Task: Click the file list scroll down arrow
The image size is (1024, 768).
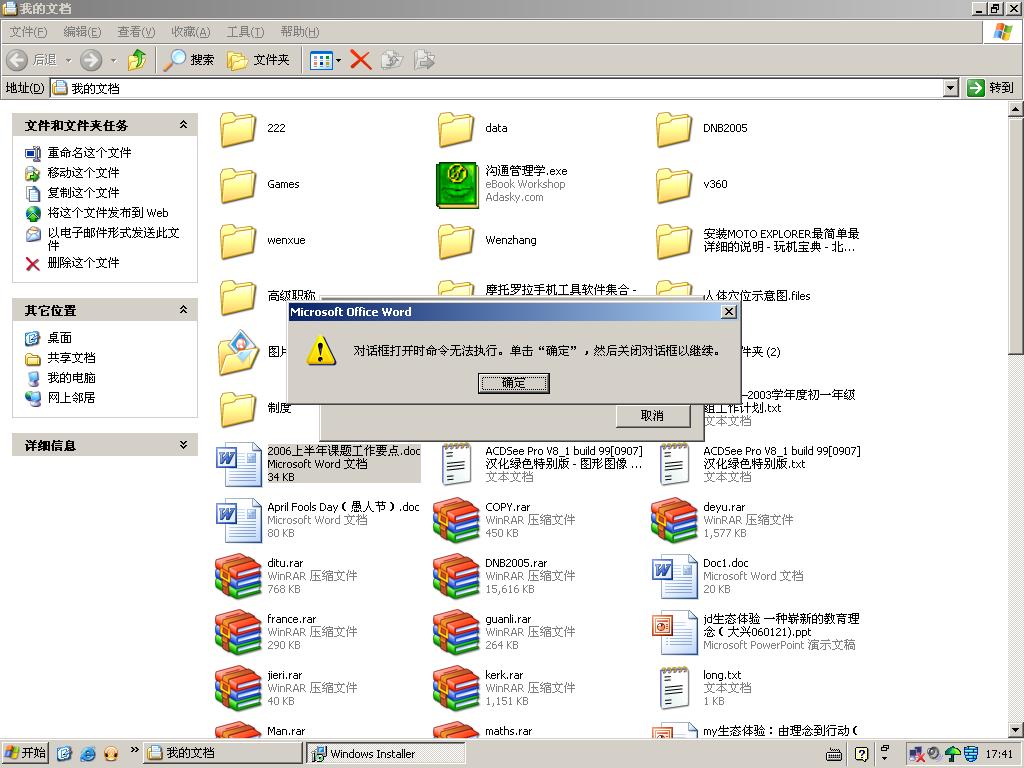Action: coord(1016,730)
